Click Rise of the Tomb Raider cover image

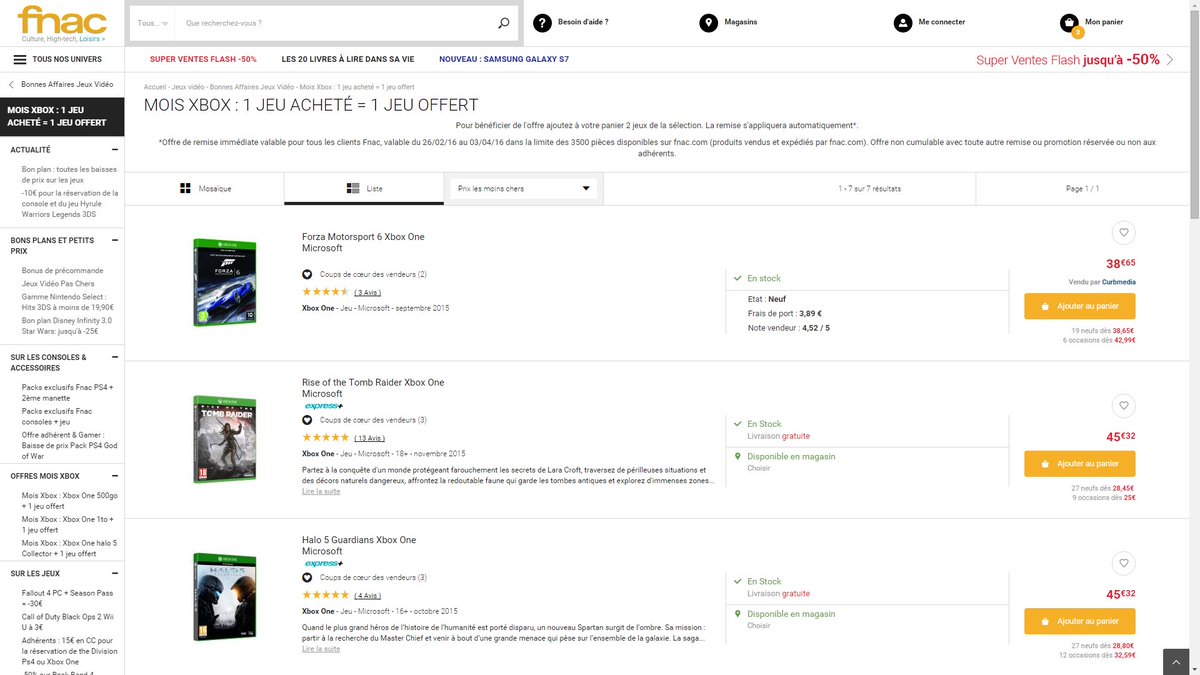pos(224,438)
